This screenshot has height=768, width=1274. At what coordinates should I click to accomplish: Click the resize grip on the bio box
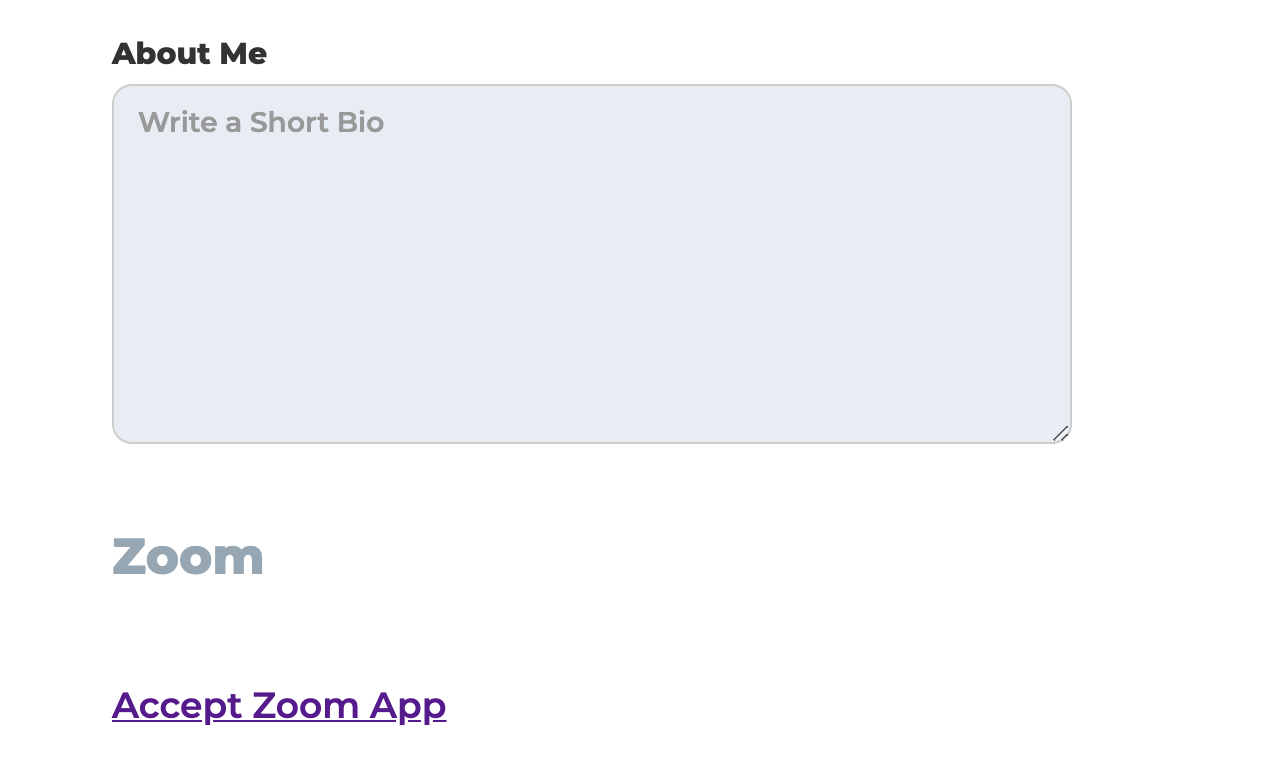point(1061,433)
